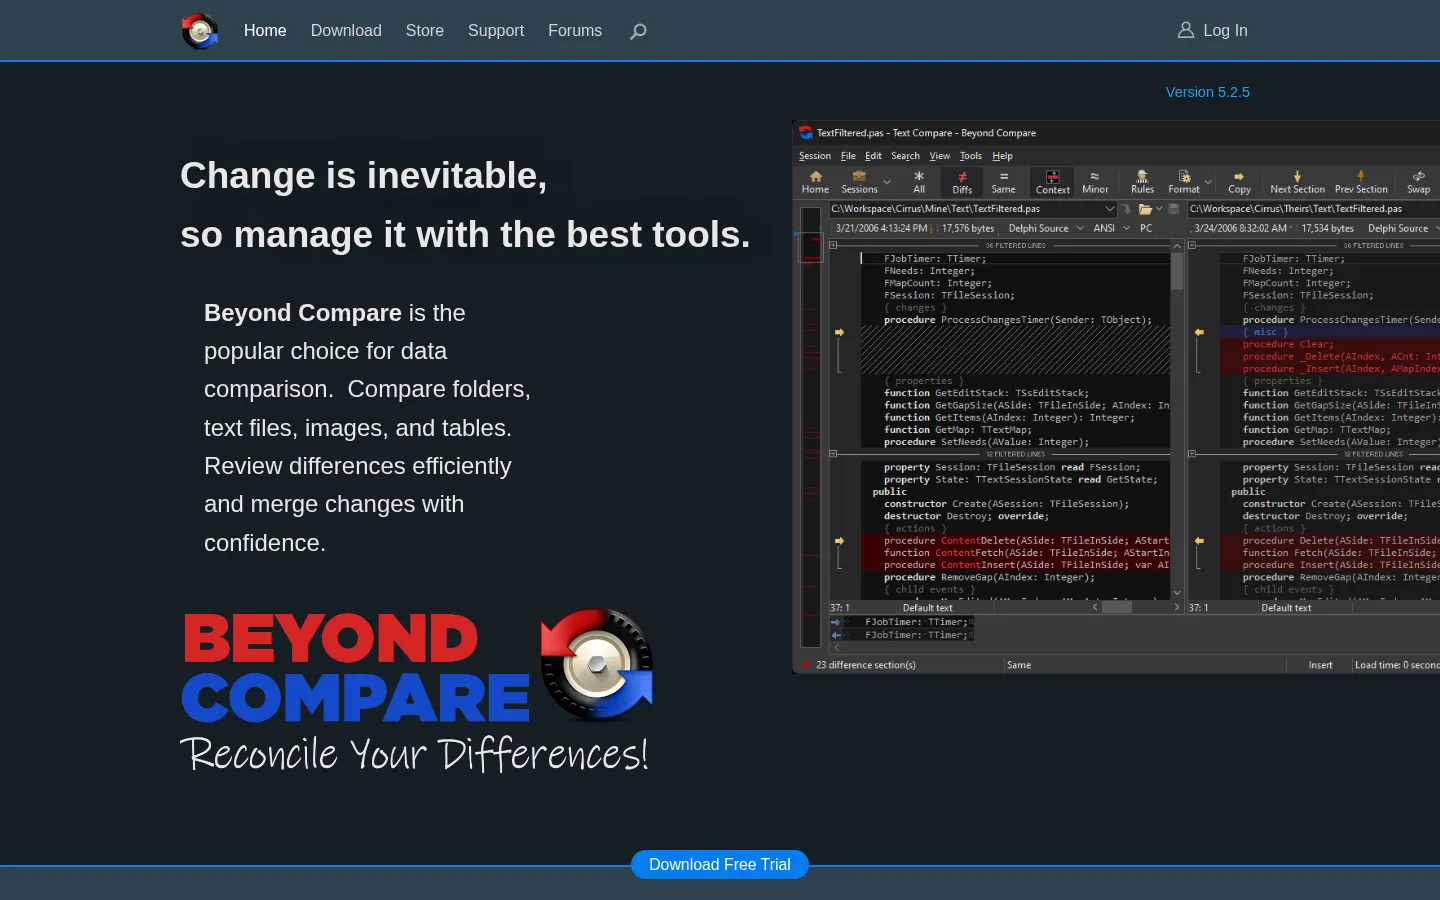The height and width of the screenshot is (900, 1440).
Task: Click the Rules referee toolbar icon
Action: click(x=1142, y=182)
